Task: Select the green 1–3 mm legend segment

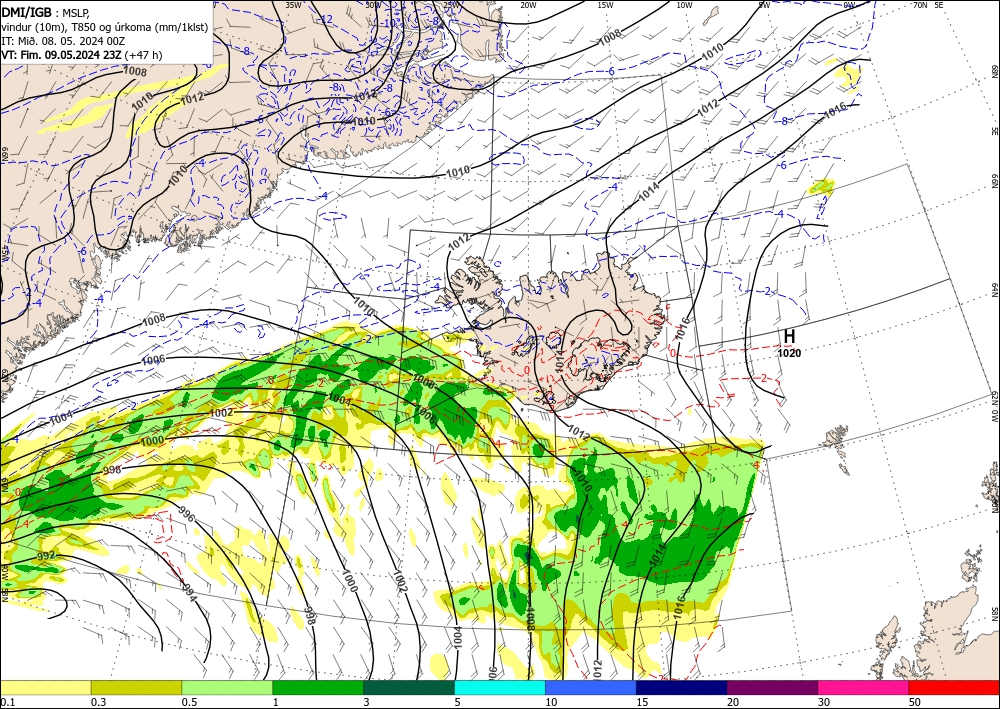Action: coord(318,688)
